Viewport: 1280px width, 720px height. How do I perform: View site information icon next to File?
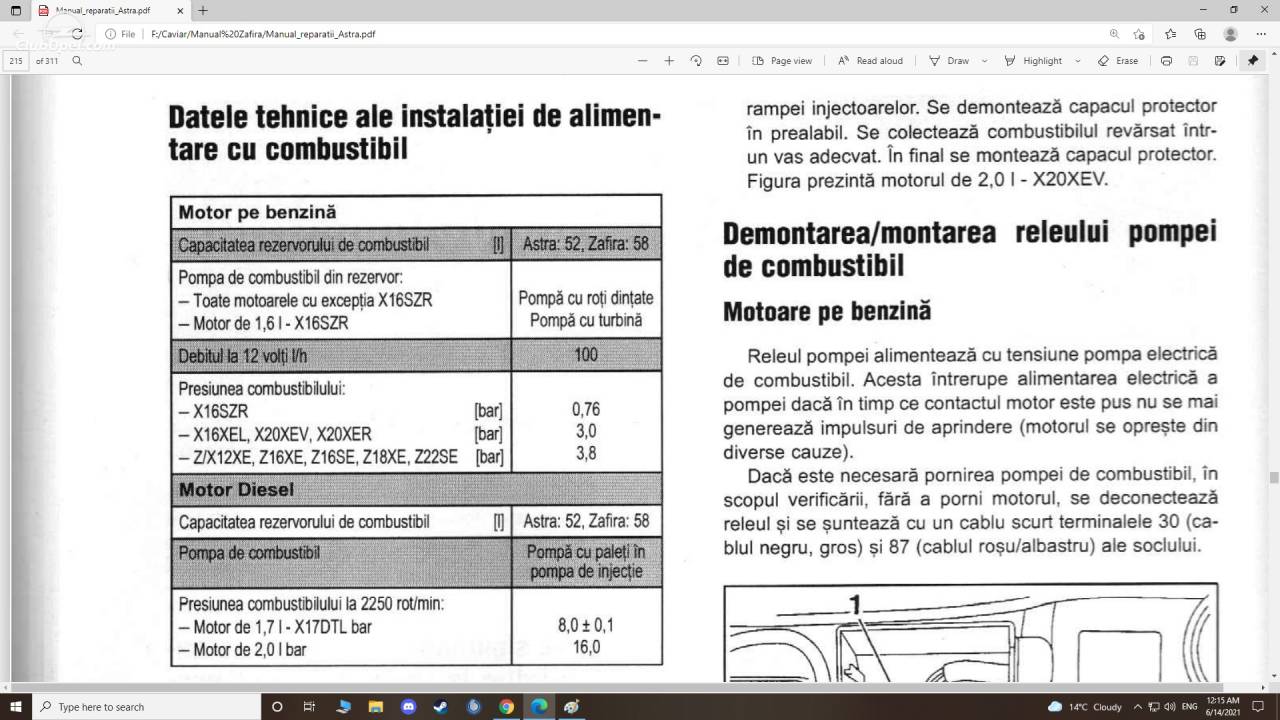pos(111,34)
